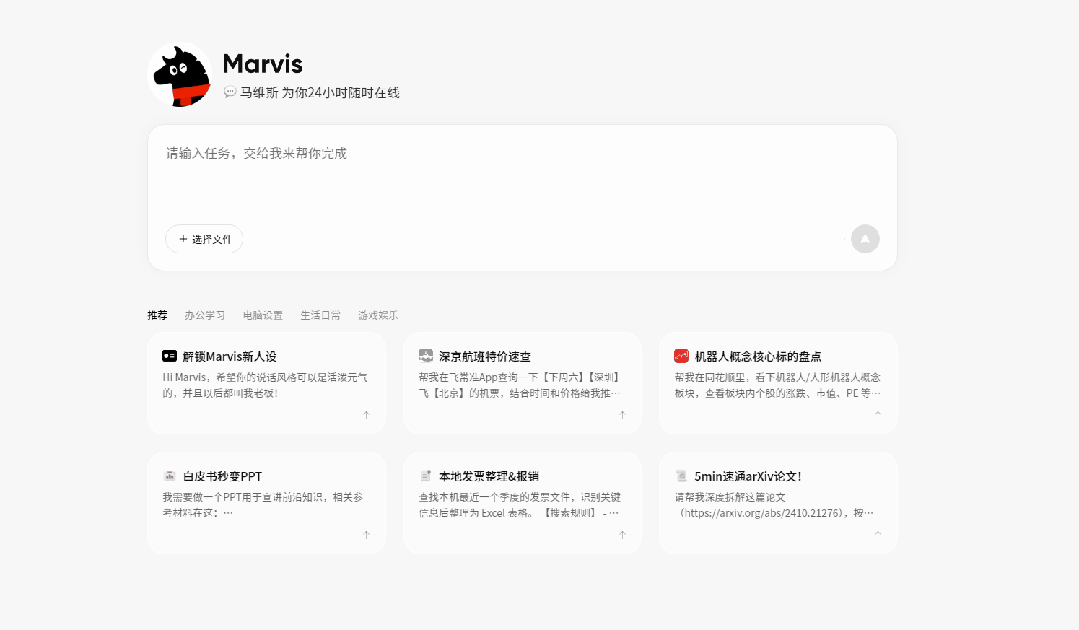Open the 游戏娱乐 tab

tap(378, 315)
